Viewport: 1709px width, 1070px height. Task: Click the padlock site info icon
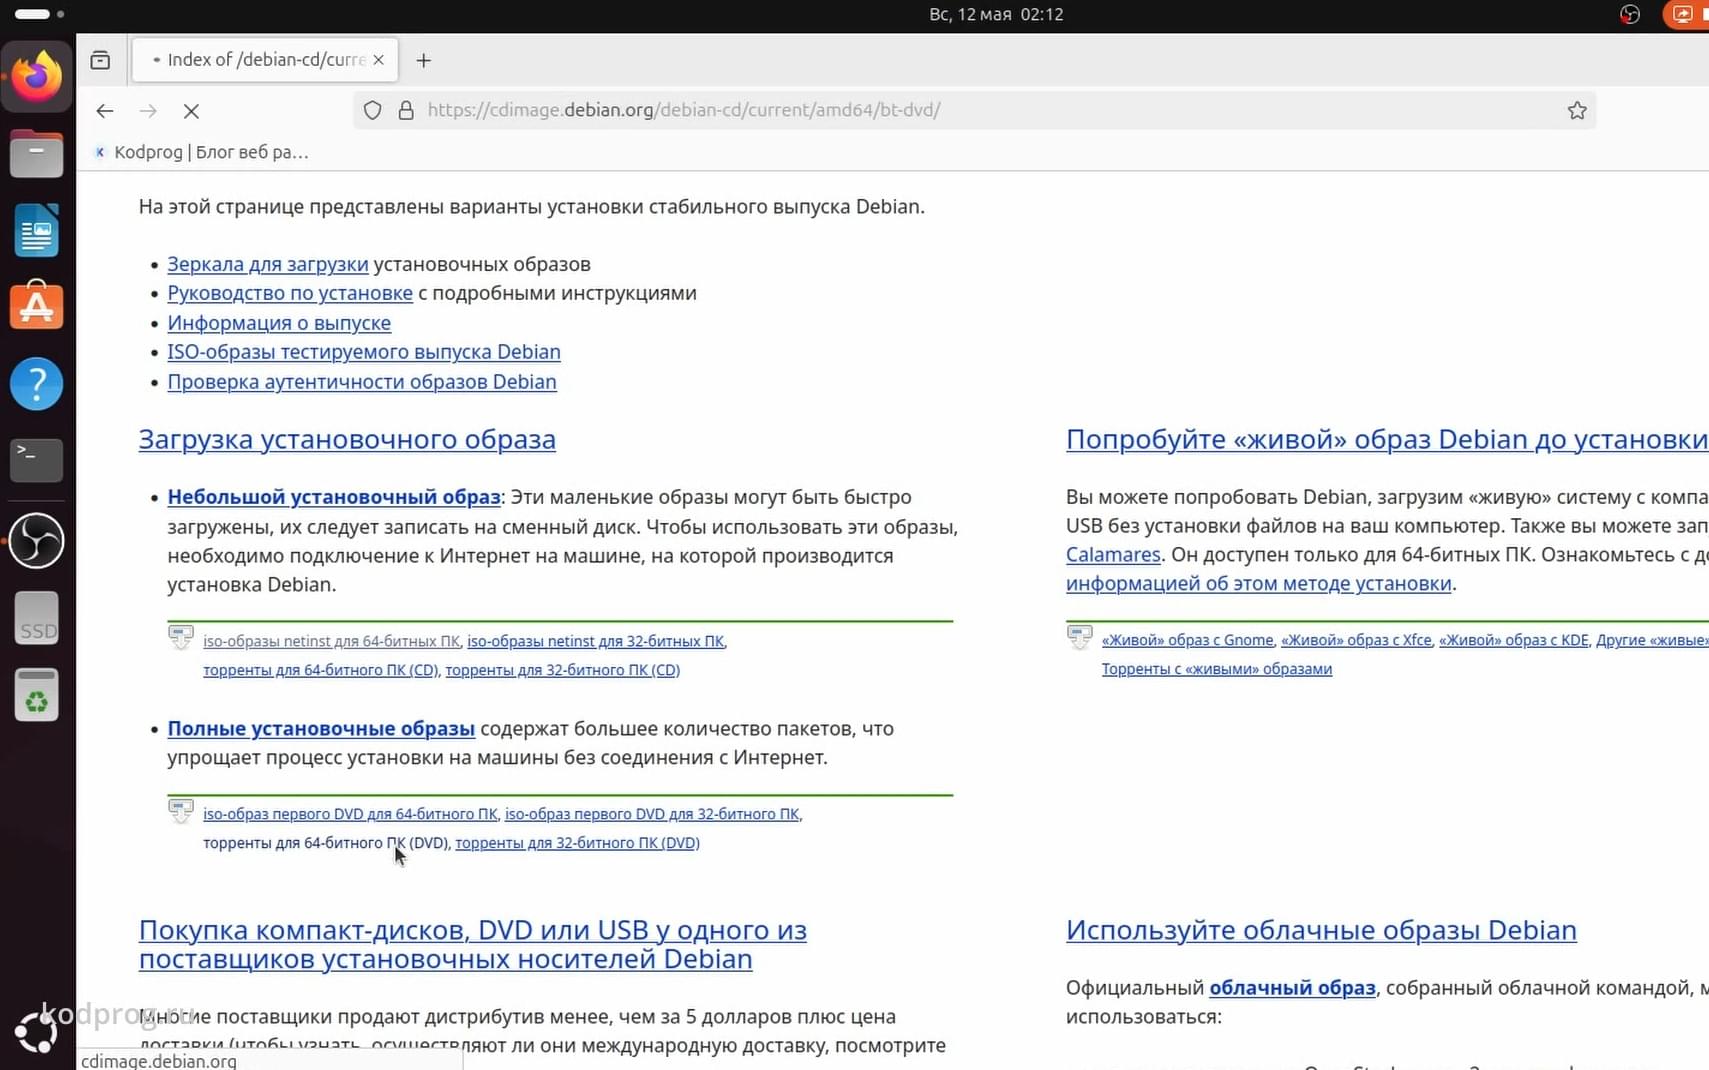tap(406, 110)
